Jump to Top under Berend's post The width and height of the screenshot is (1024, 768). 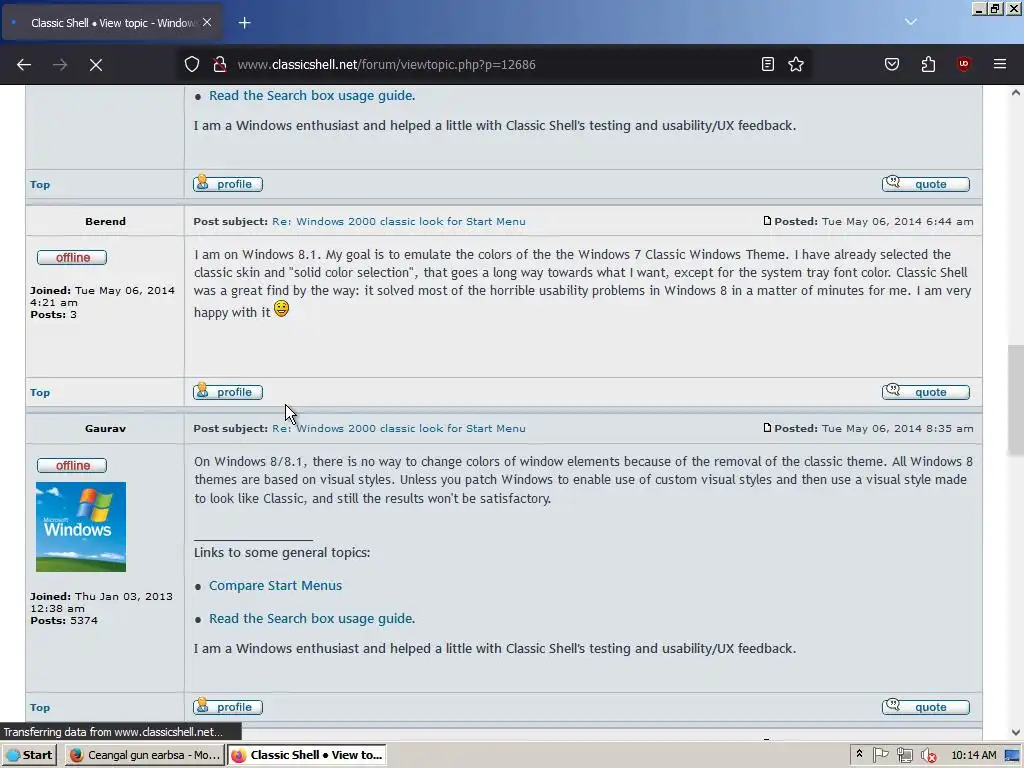click(40, 392)
